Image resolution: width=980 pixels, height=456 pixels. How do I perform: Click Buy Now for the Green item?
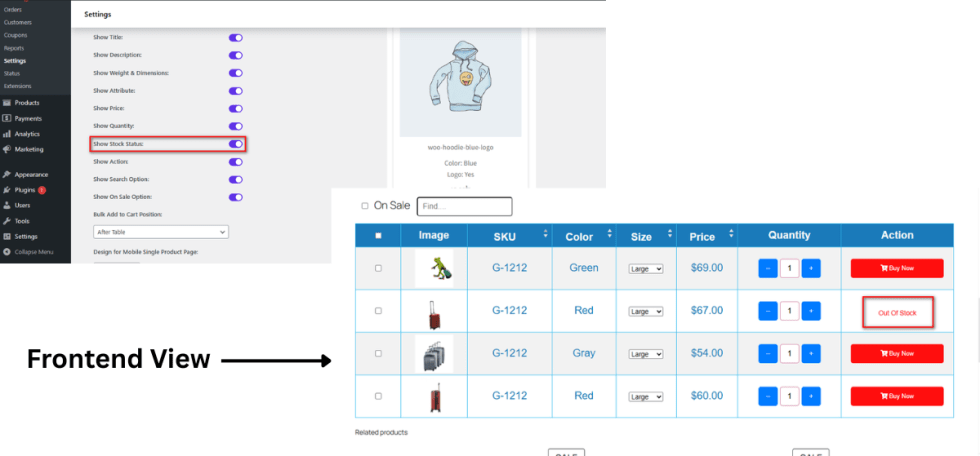coord(897,268)
